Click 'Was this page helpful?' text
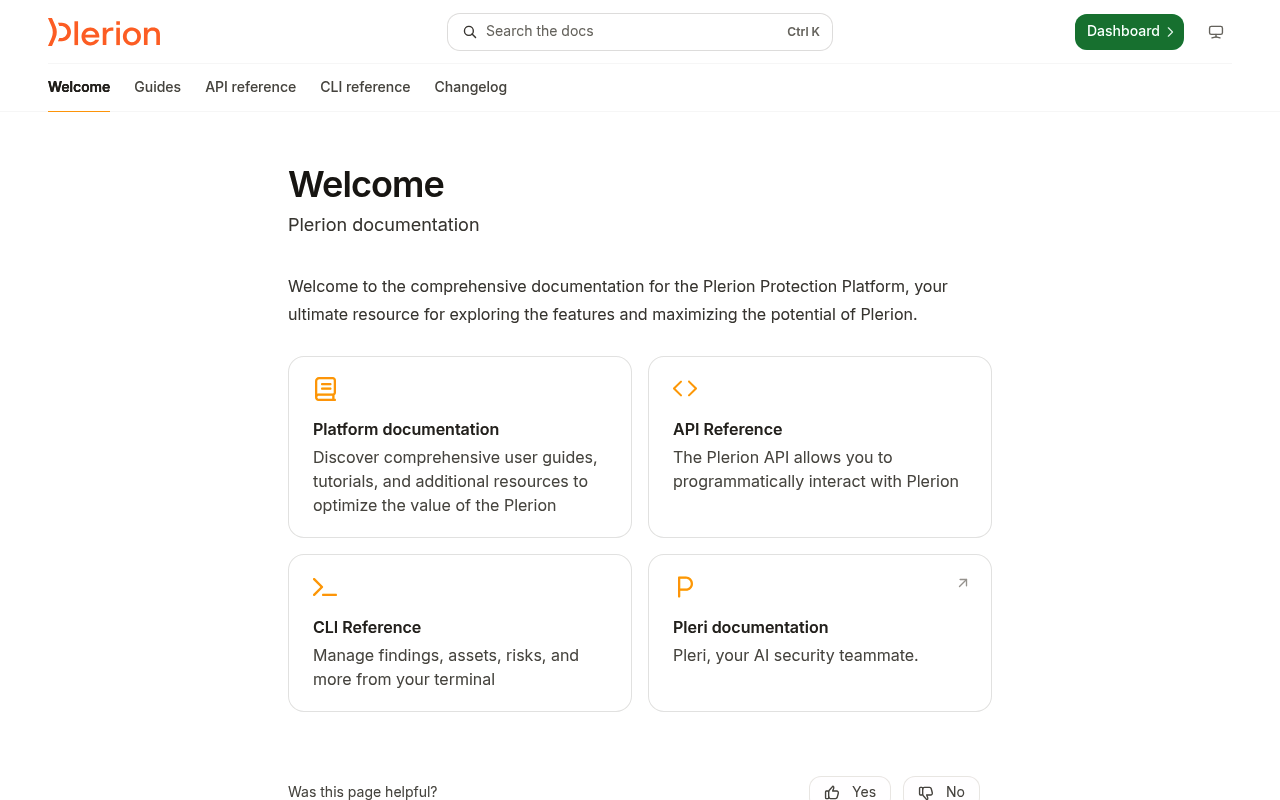The height and width of the screenshot is (800, 1280). click(363, 791)
